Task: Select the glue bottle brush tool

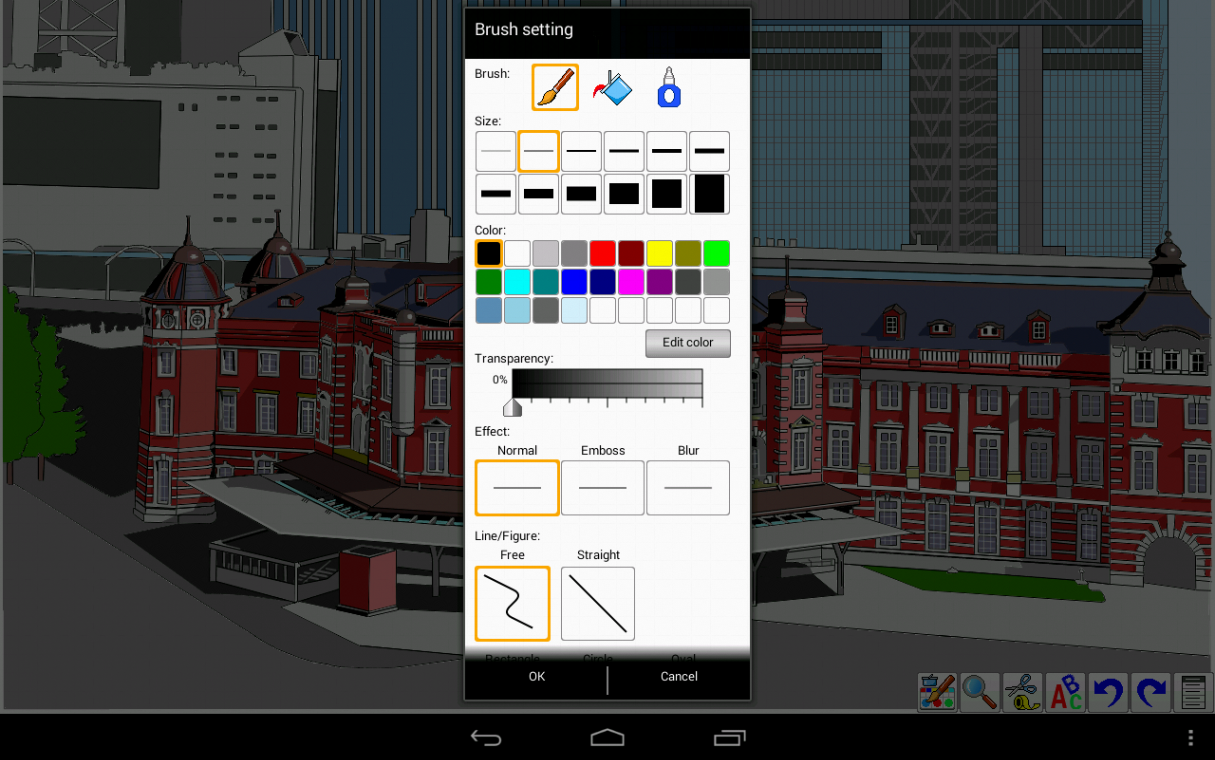Action: (x=668, y=88)
